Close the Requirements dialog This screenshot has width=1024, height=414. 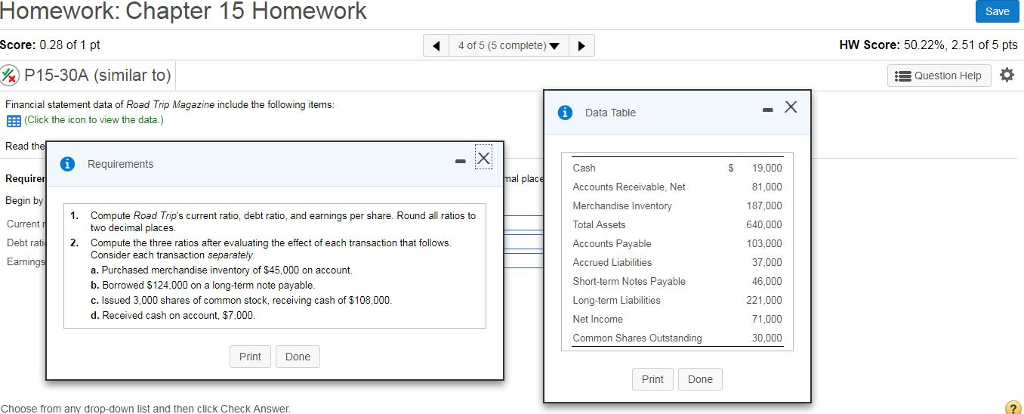coord(483,157)
